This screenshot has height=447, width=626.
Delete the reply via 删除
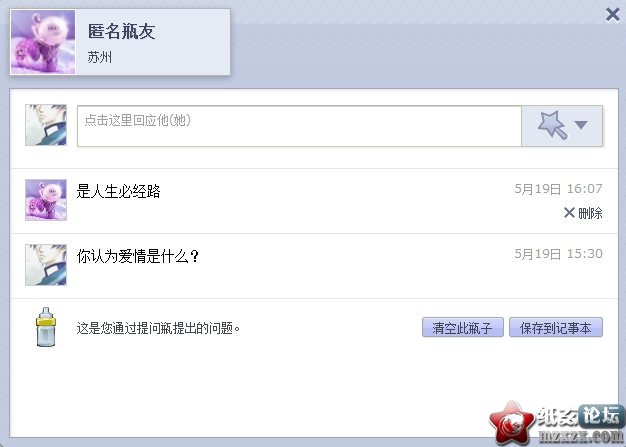pos(590,213)
